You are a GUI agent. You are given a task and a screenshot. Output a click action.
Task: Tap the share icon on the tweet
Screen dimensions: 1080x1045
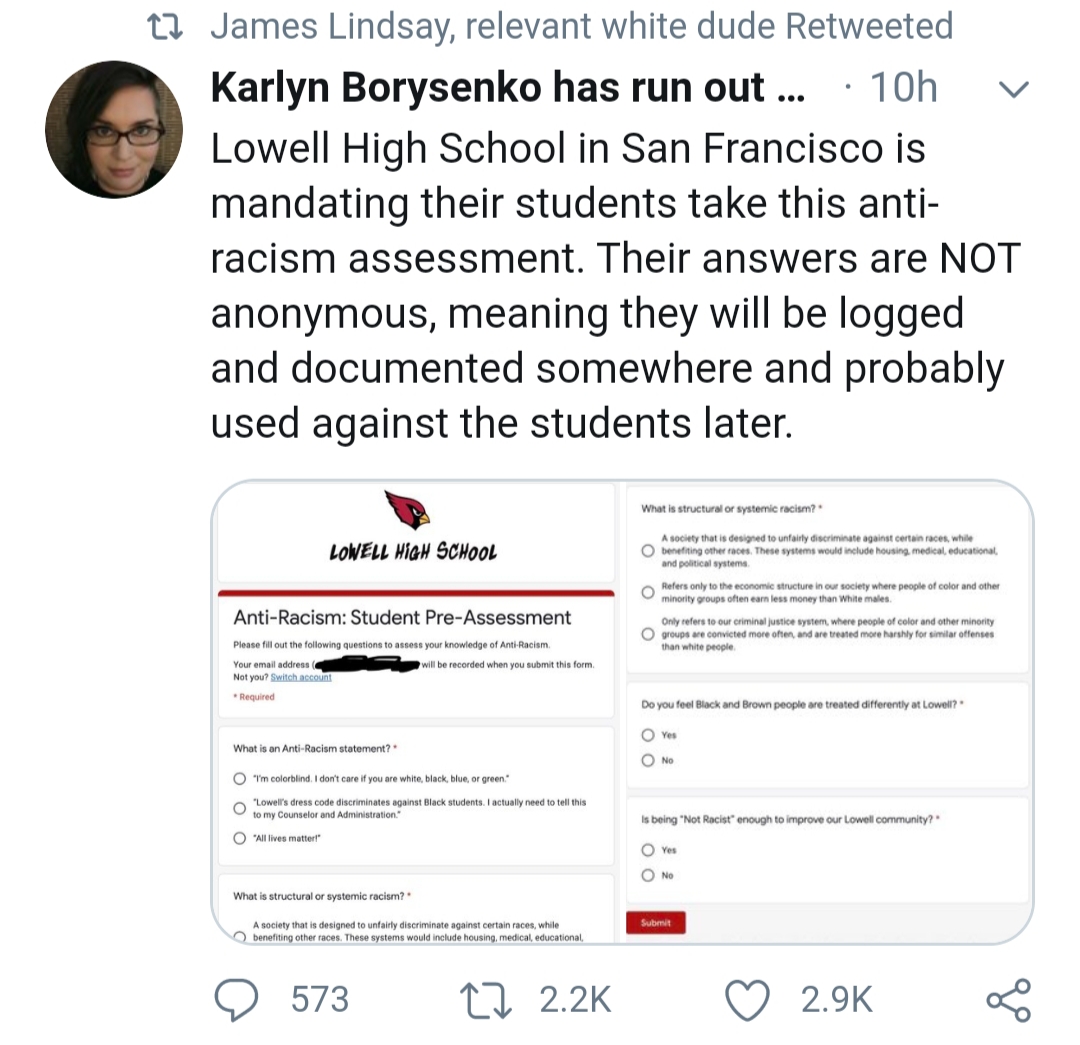point(1007,998)
